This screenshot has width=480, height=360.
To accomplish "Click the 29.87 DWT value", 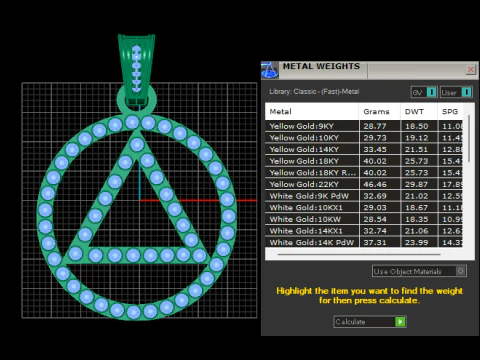I will pyautogui.click(x=417, y=184).
